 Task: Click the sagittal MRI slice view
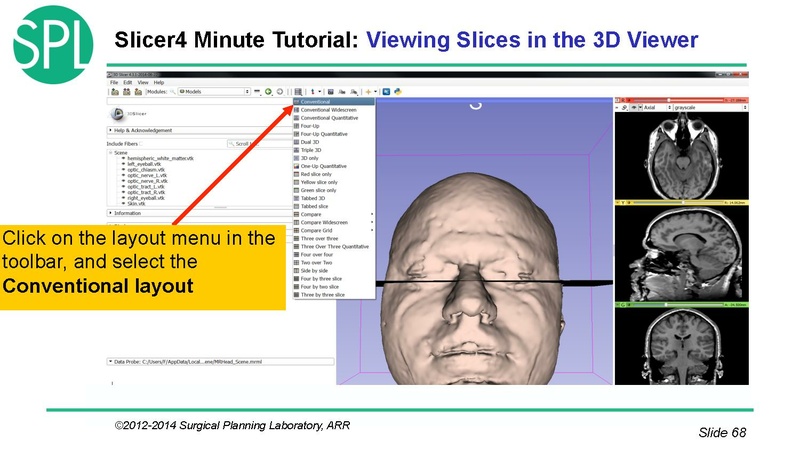point(682,254)
